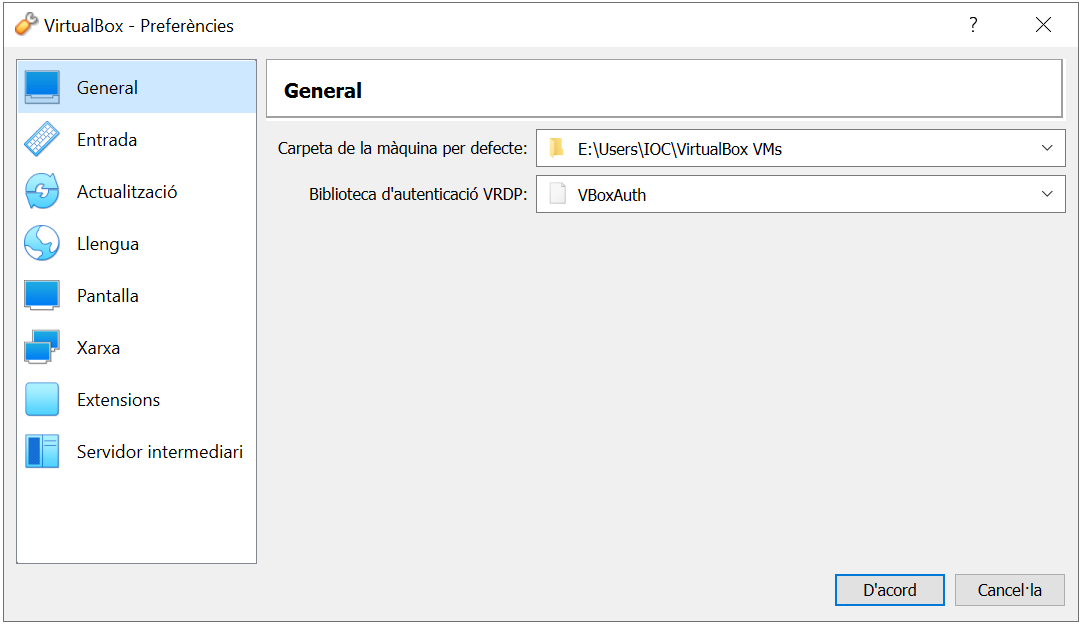The image size is (1079, 624).
Task: Click the question mark help button
Action: (x=973, y=25)
